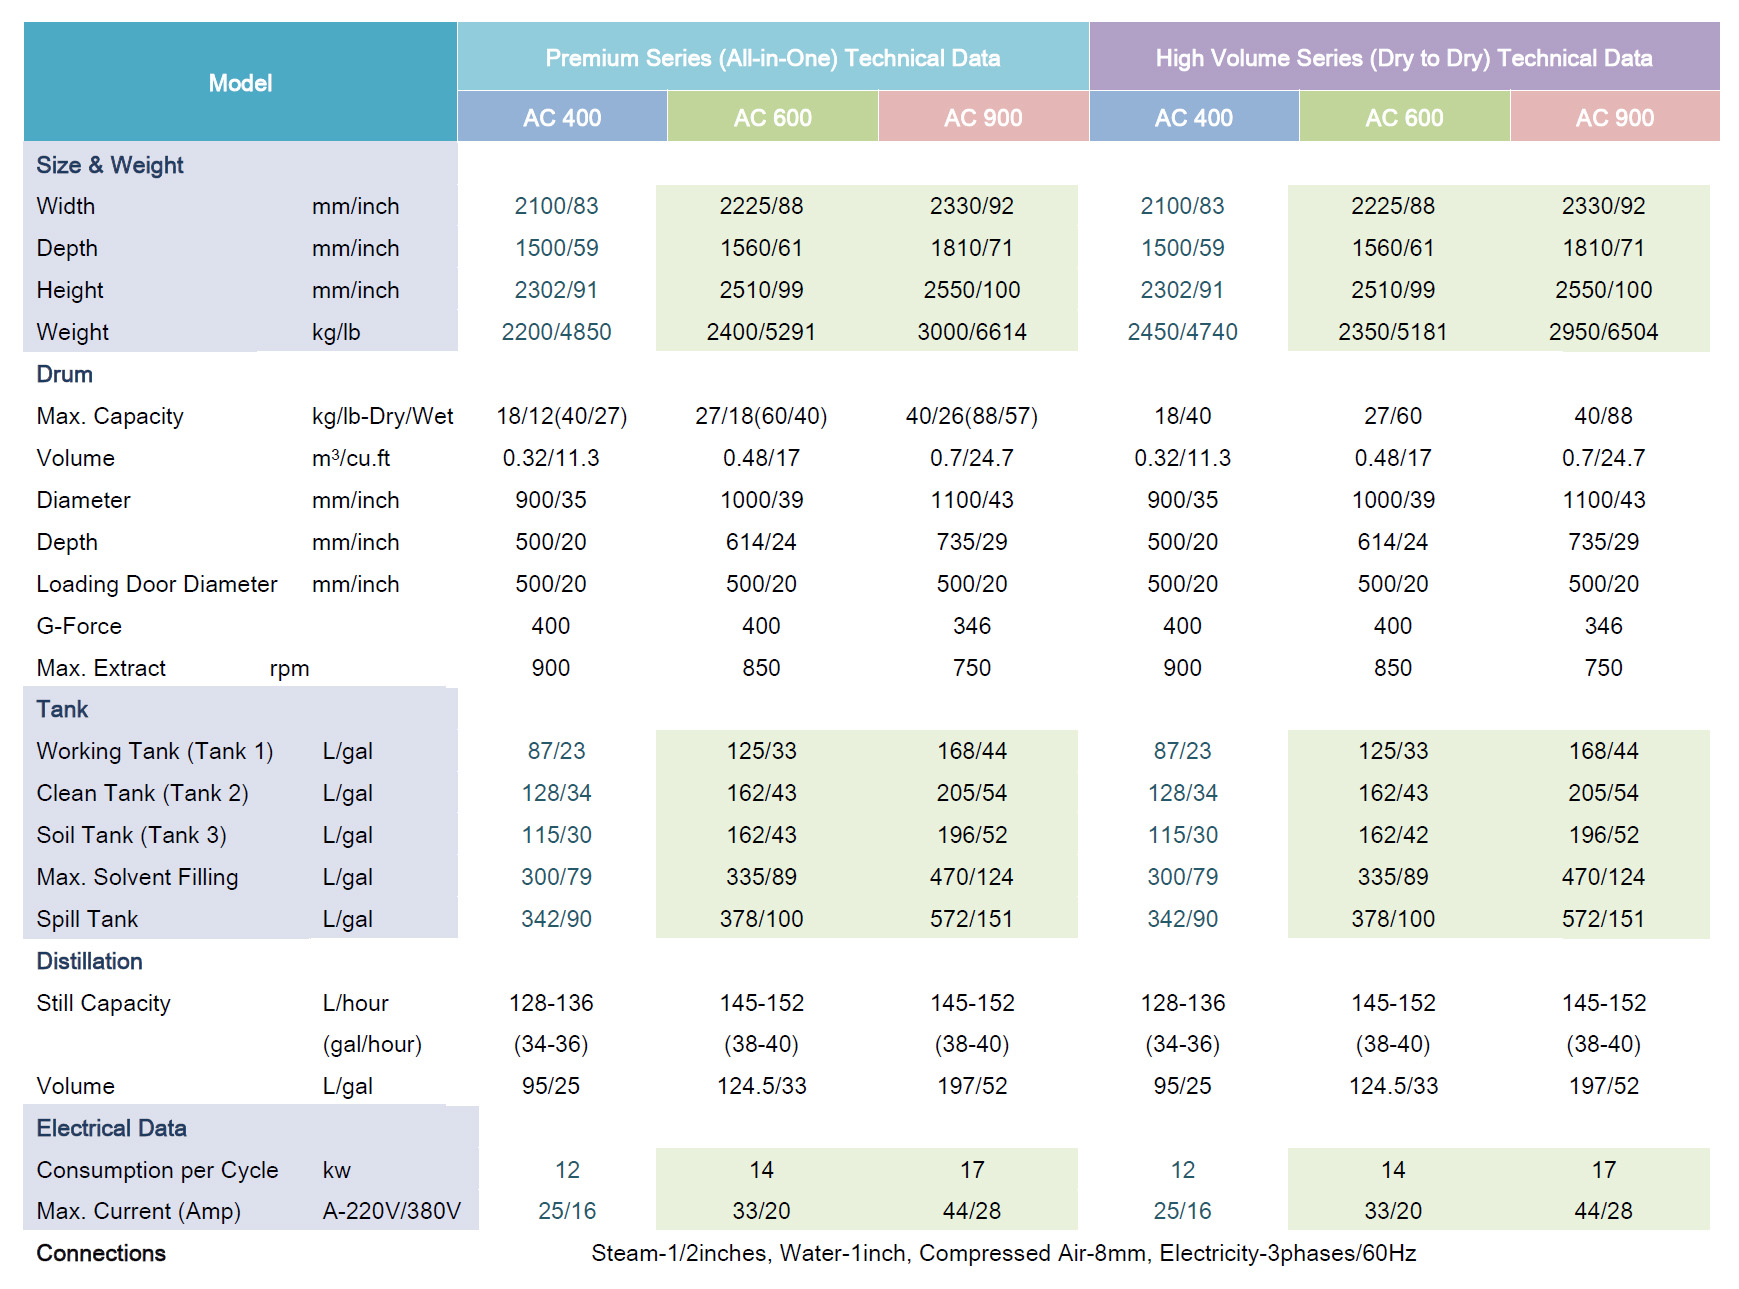This screenshot has height=1289, width=1739.
Task: Select the Electrical Data section heading
Action: pos(112,1128)
